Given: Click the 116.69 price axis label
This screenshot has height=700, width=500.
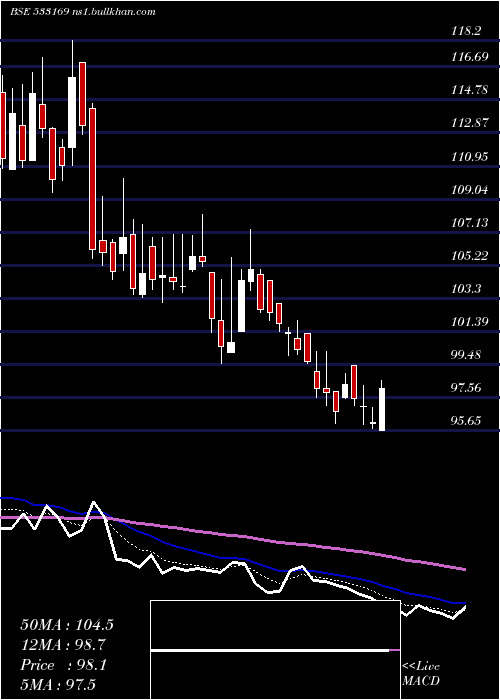Looking at the screenshot, I should (x=469, y=57).
